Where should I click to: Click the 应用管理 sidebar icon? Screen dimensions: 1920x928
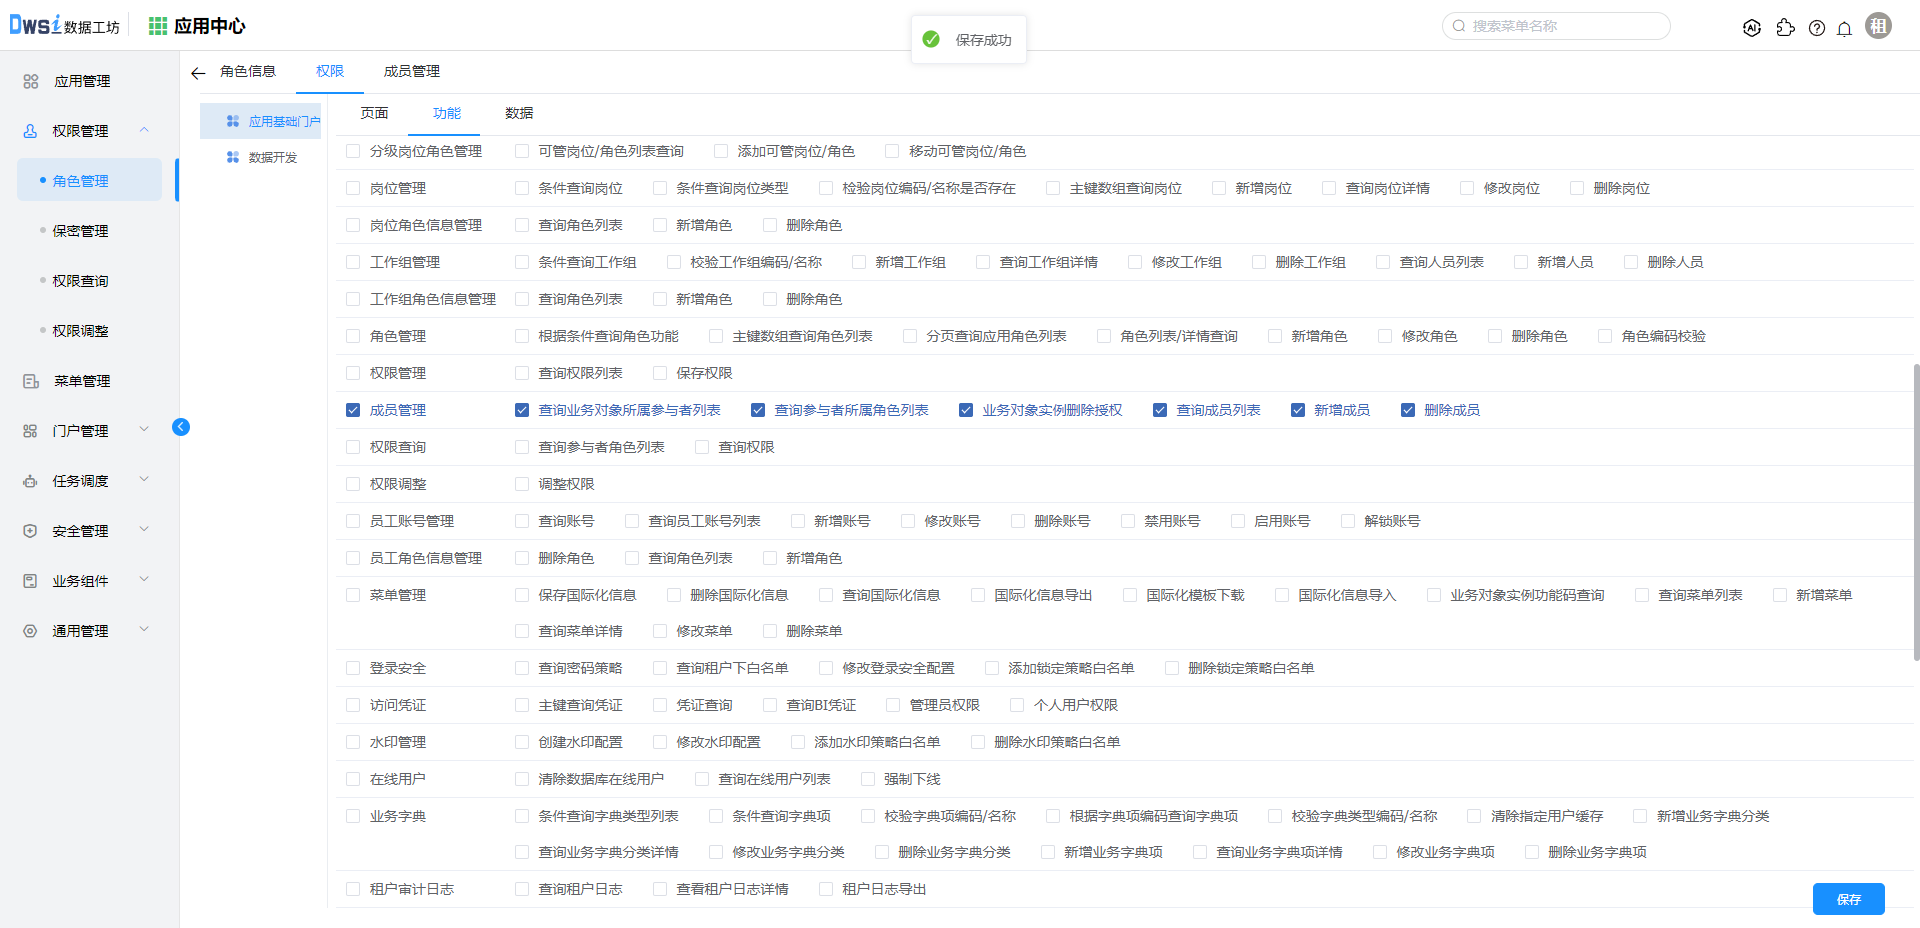[x=31, y=81]
